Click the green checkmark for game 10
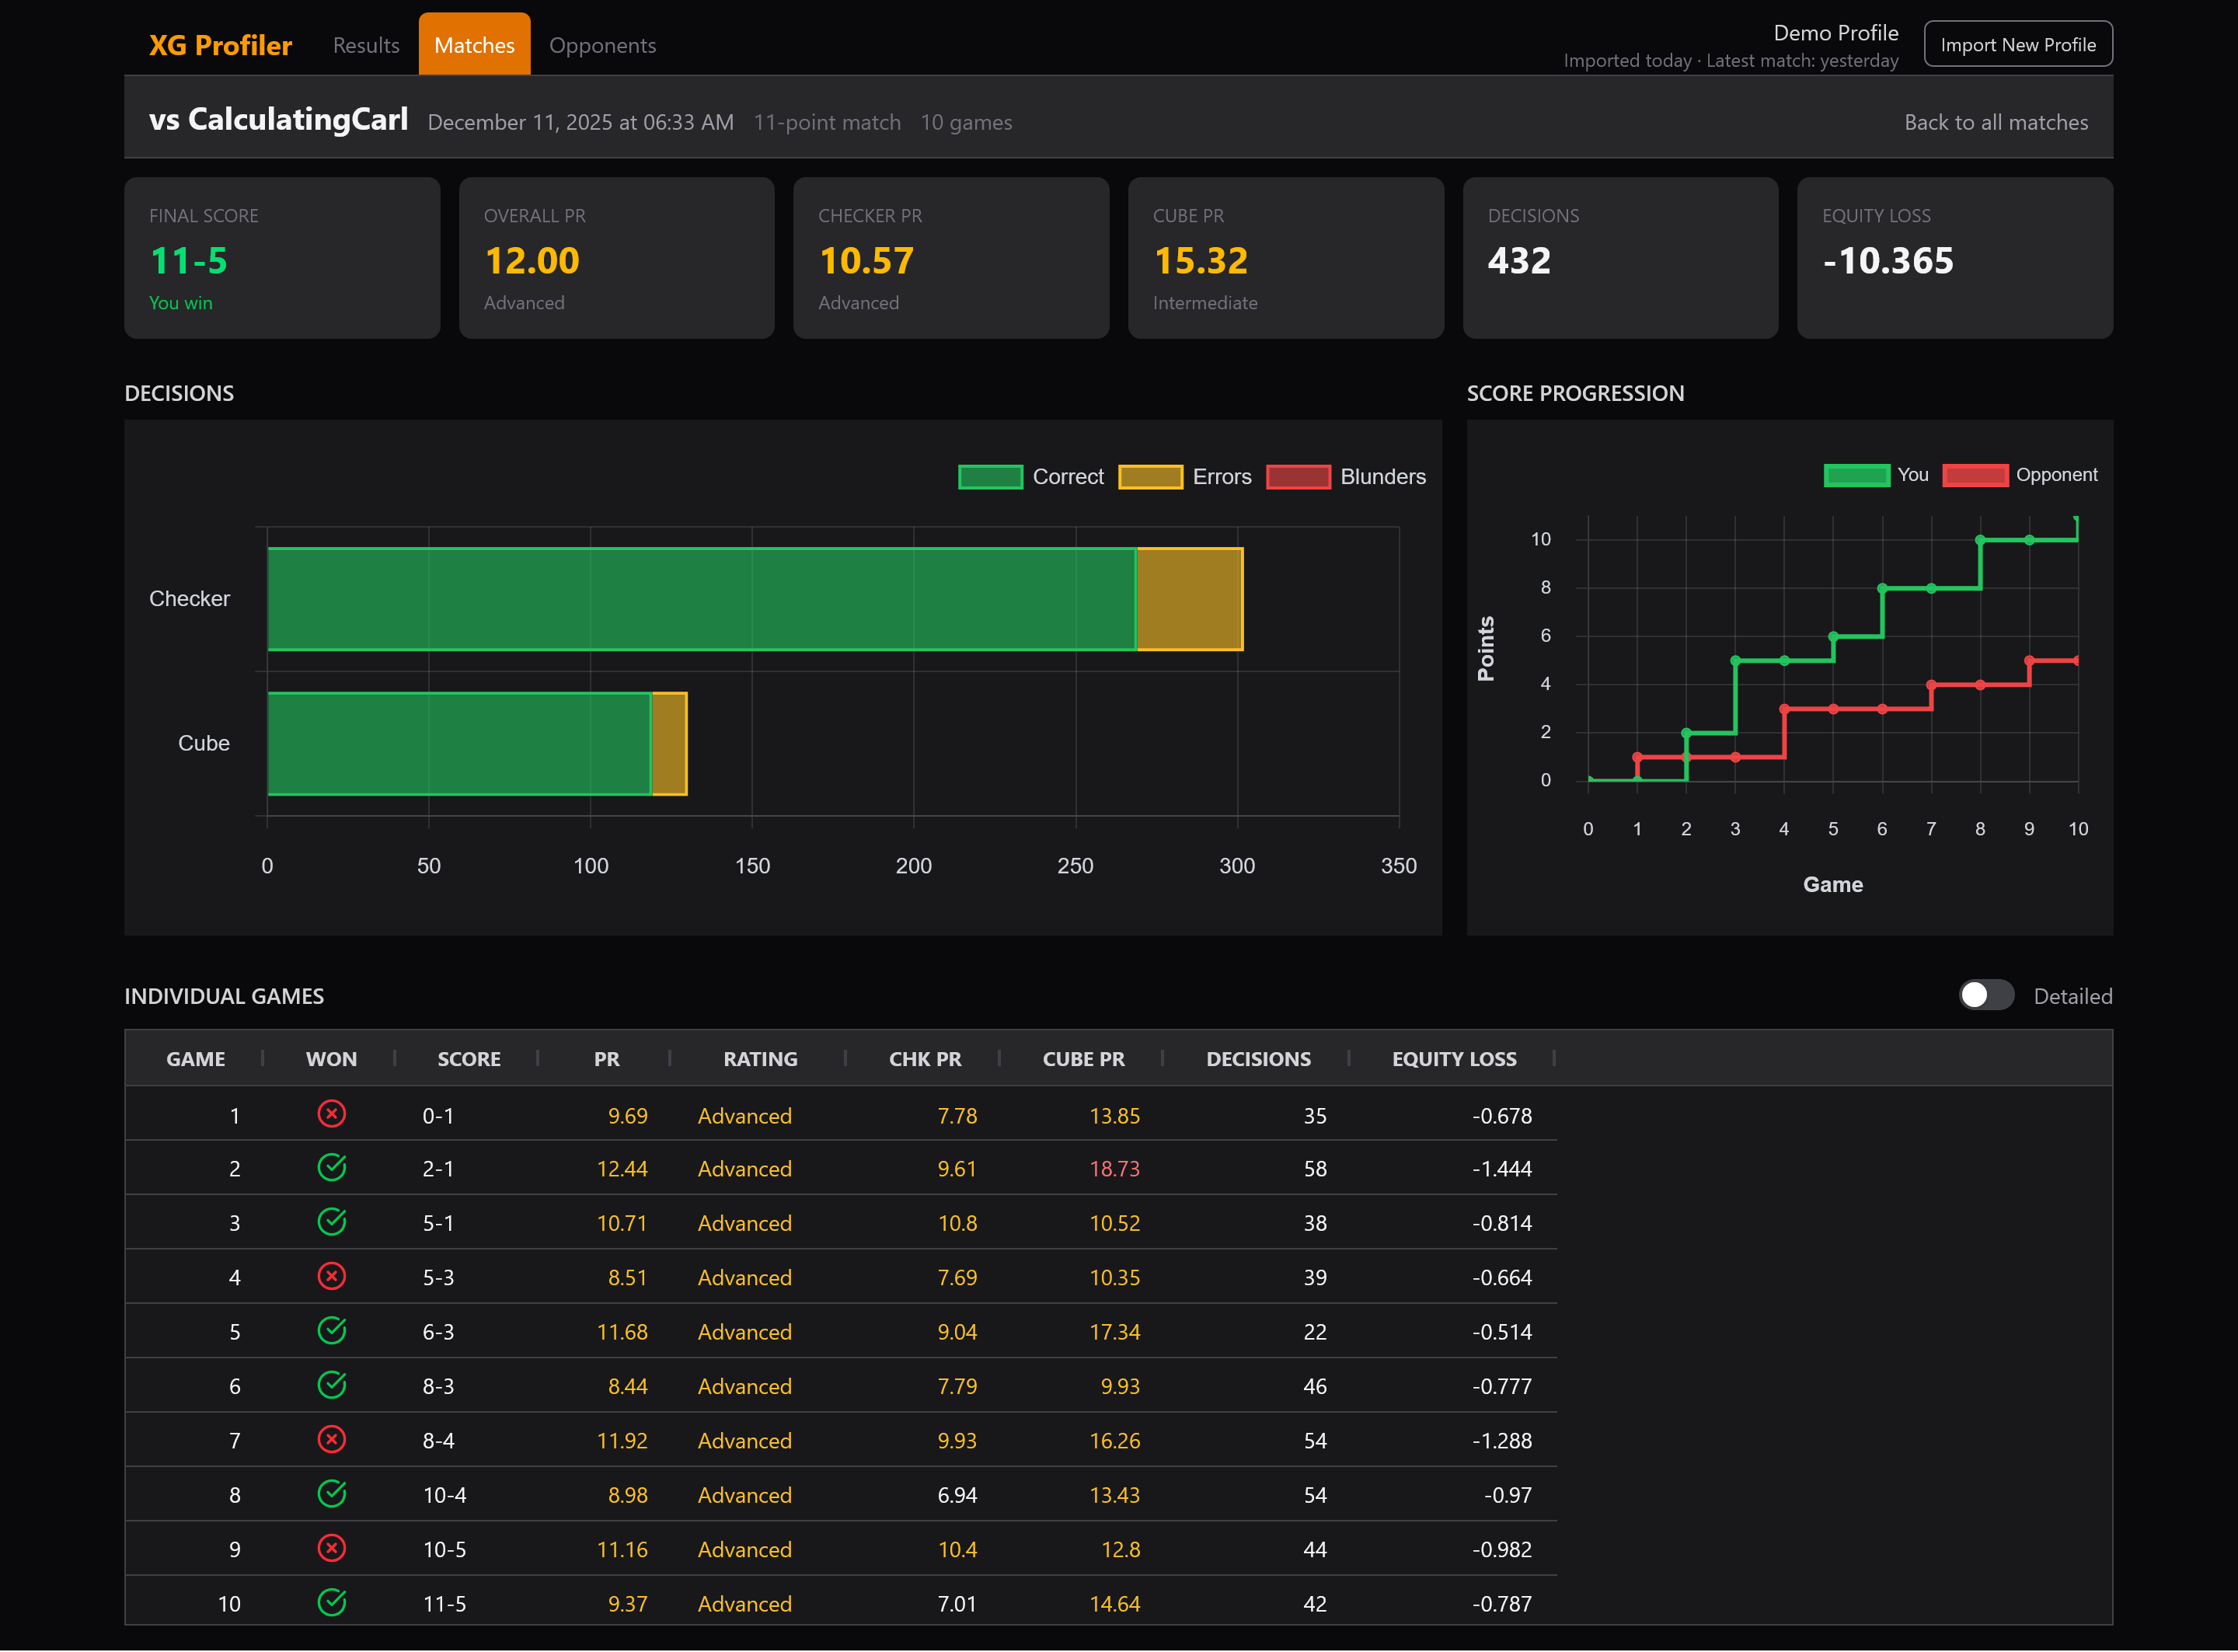This screenshot has width=2238, height=1652. tap(331, 1602)
